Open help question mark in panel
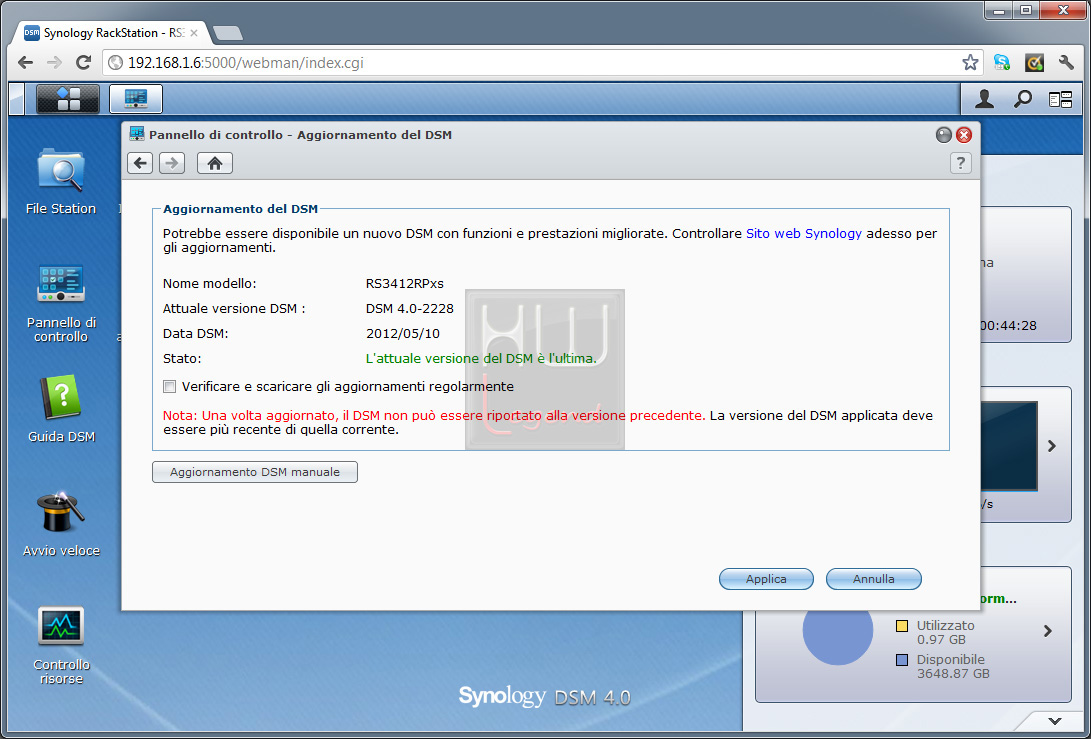Screen dimensions: 1091x739 [x=960, y=163]
